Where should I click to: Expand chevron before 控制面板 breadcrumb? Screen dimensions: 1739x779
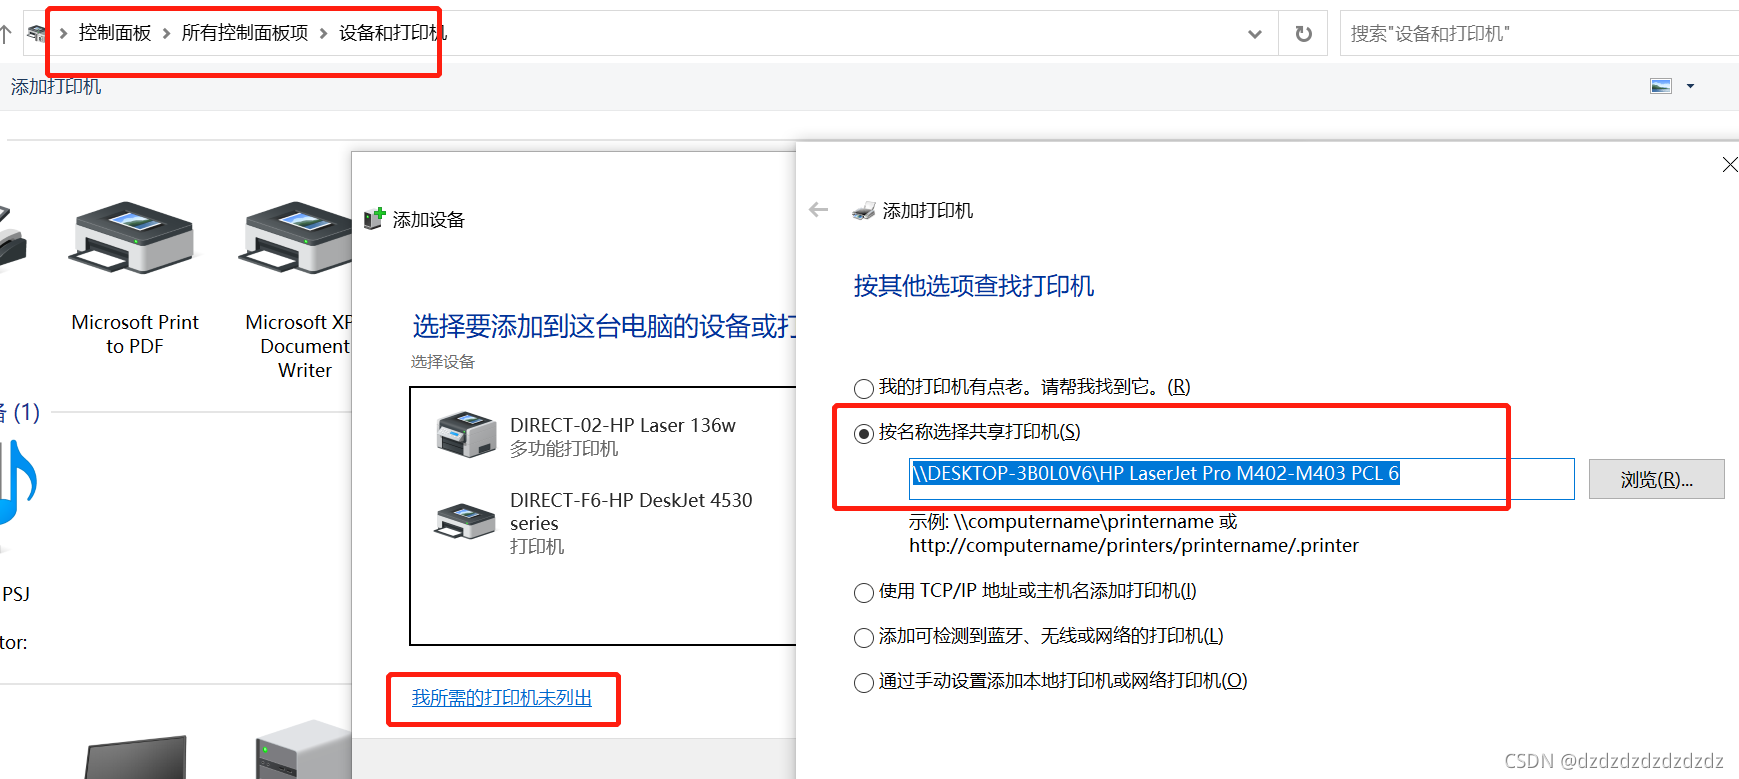point(63,34)
